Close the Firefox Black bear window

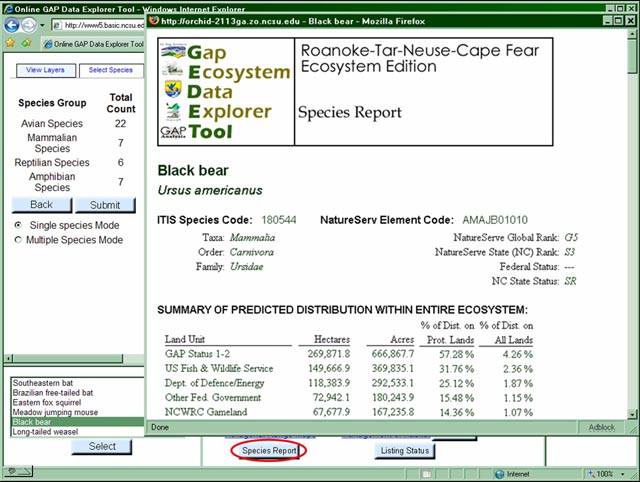click(630, 20)
